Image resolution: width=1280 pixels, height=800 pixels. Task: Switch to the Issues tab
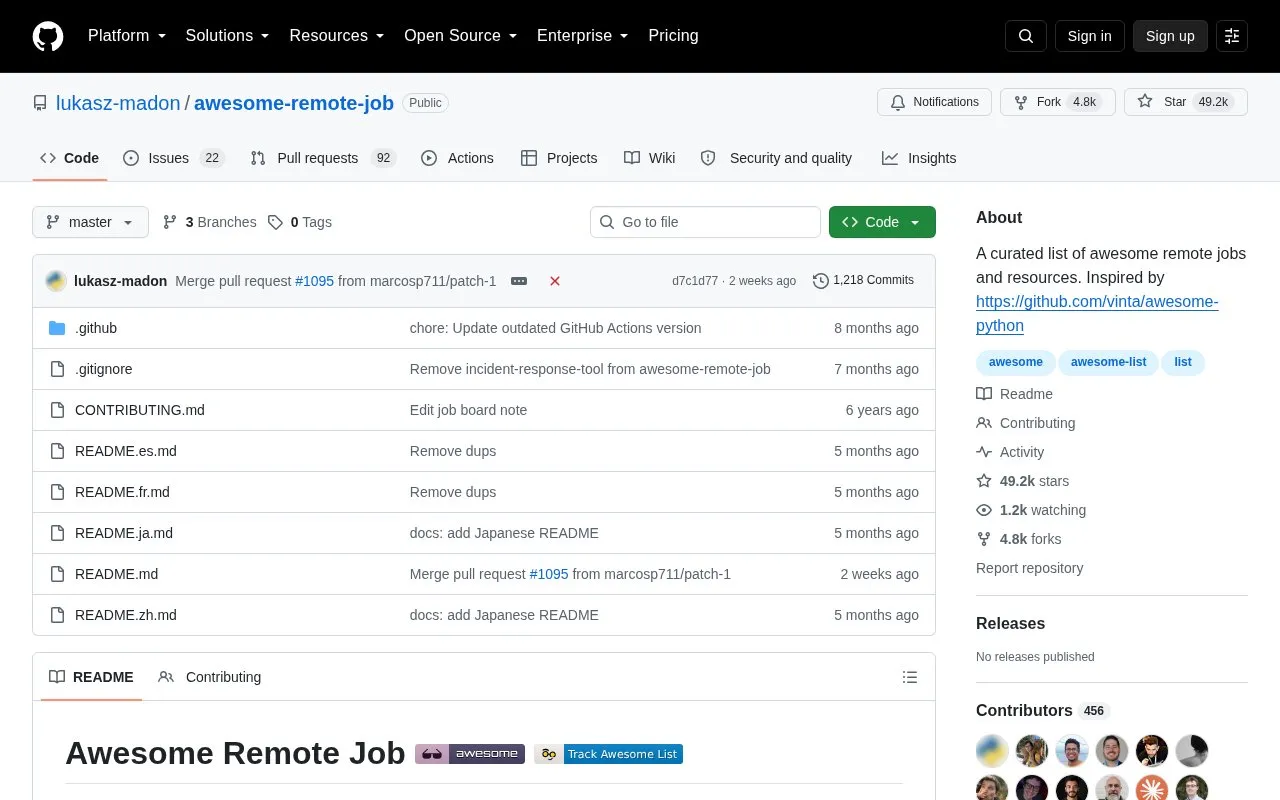[x=174, y=158]
